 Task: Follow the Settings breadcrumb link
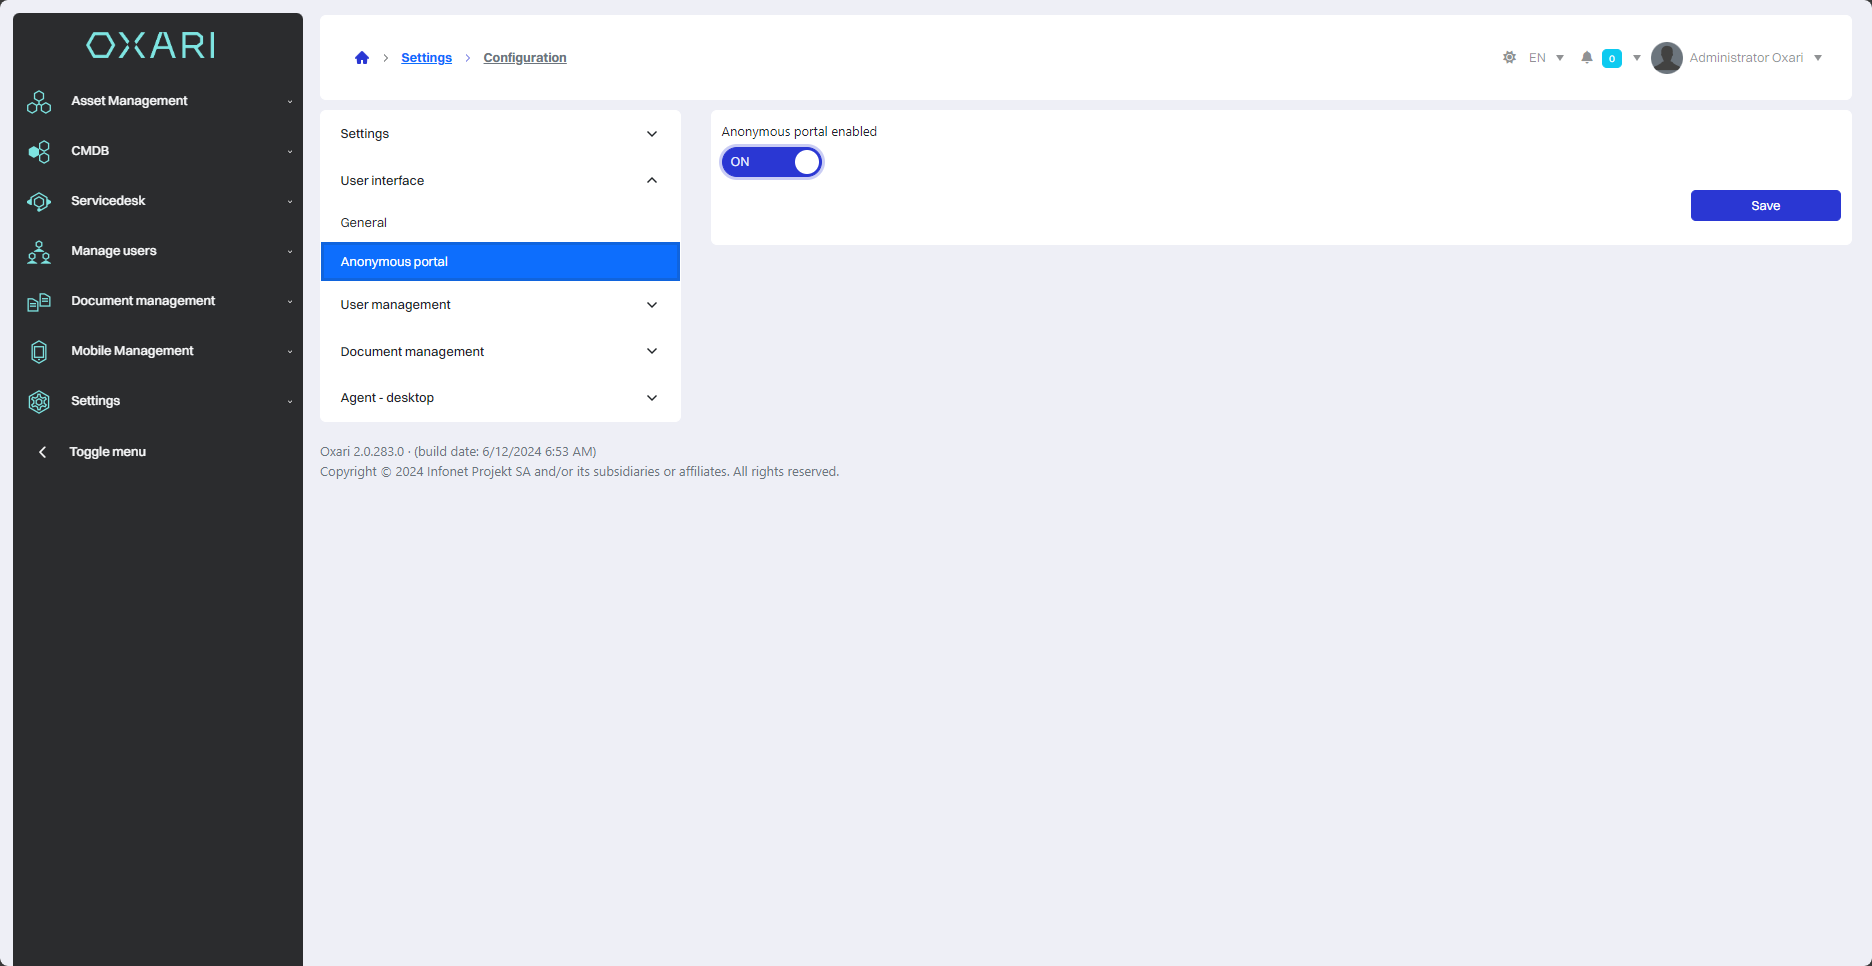click(x=426, y=58)
